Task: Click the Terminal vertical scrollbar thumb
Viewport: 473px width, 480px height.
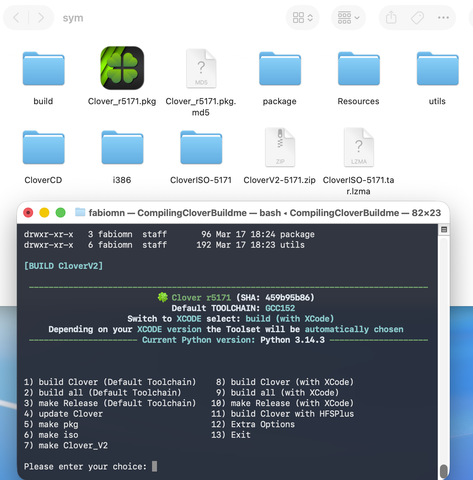Action: [x=444, y=471]
